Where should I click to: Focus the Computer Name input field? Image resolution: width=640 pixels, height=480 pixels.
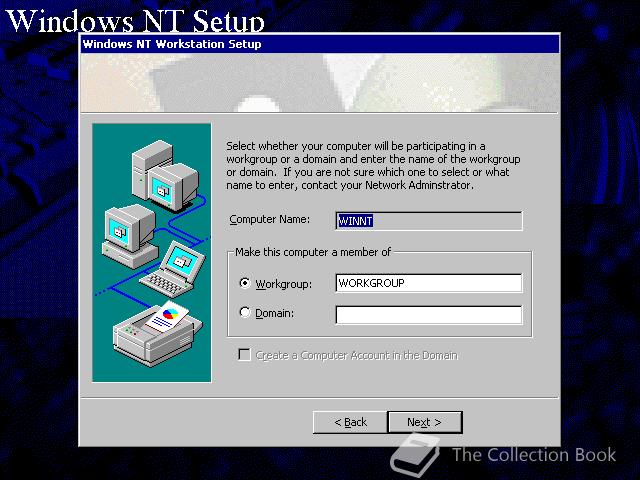[x=429, y=221]
